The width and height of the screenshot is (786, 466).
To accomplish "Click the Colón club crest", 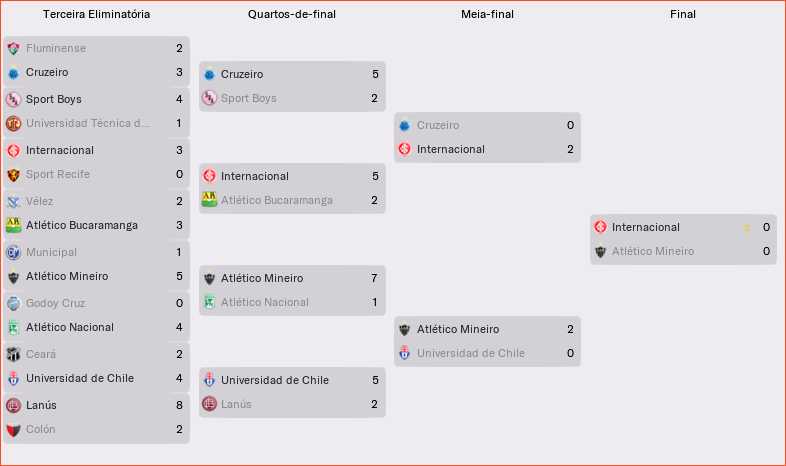I will coord(14,429).
